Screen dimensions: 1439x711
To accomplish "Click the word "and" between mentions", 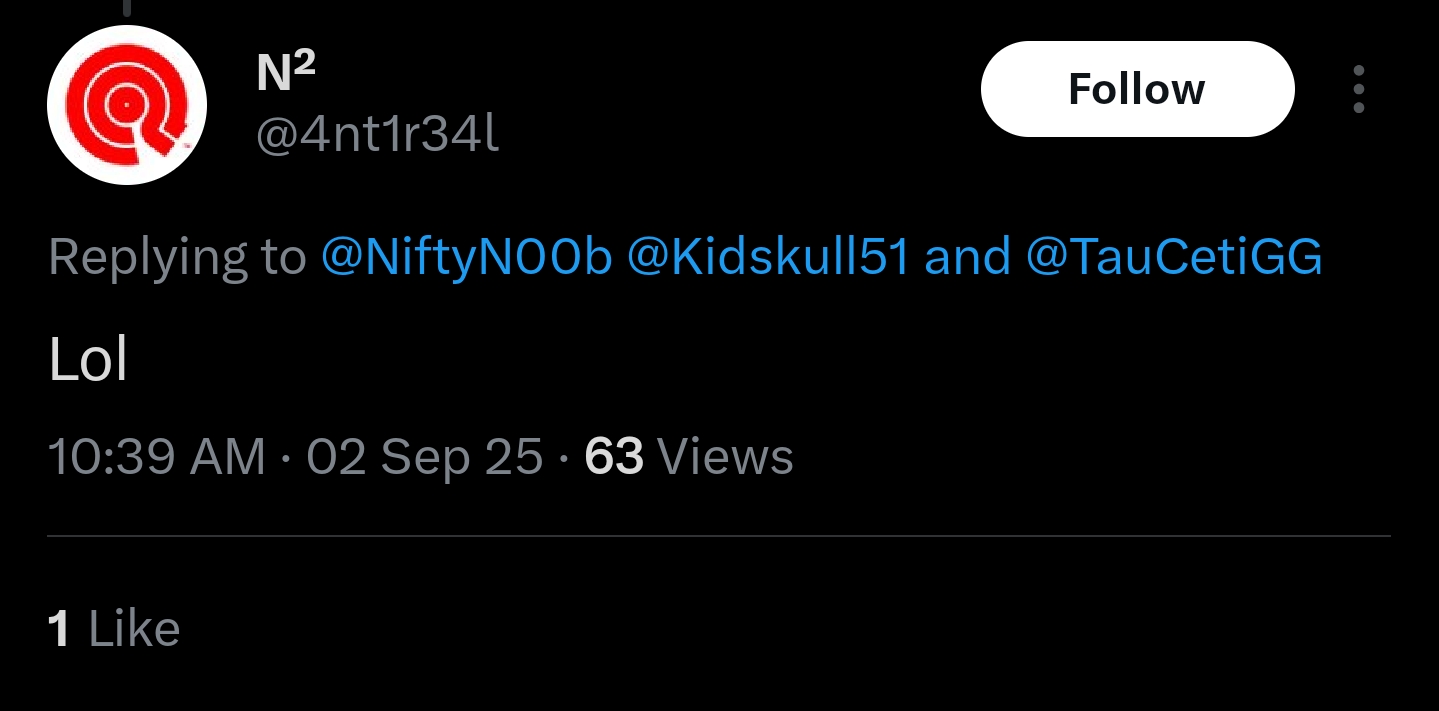I will click(967, 258).
